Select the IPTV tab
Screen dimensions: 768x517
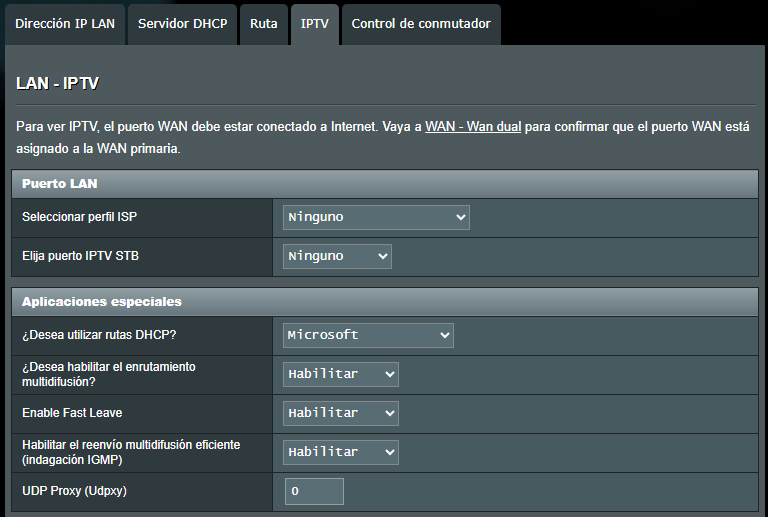tap(314, 23)
